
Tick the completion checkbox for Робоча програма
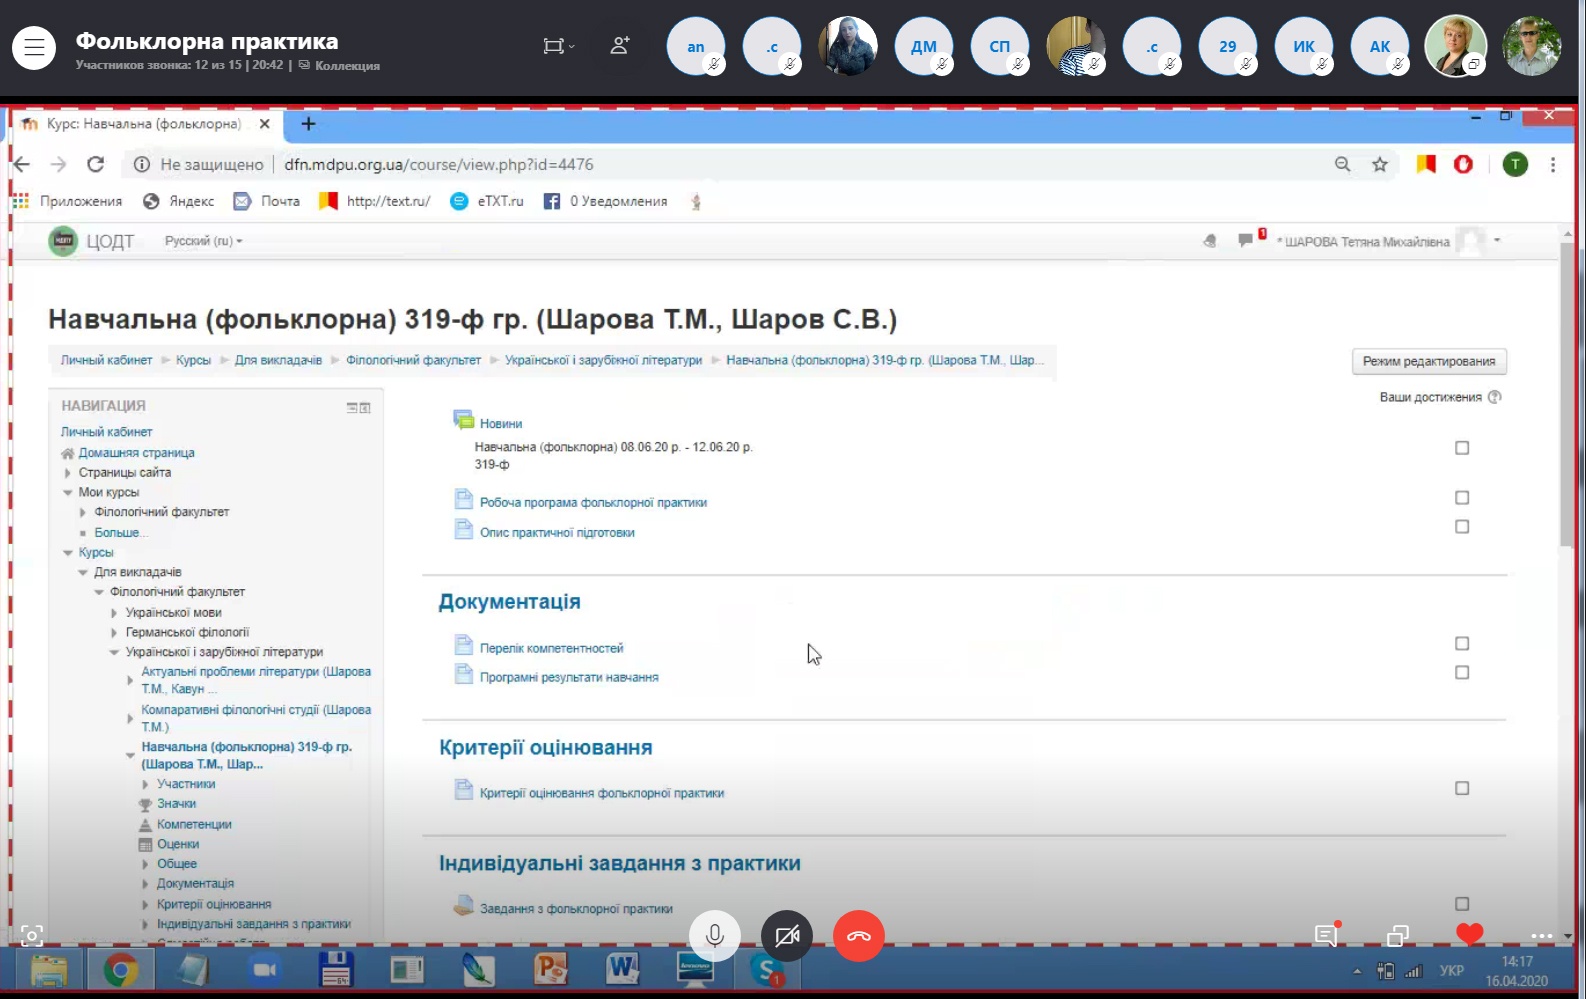(1462, 498)
